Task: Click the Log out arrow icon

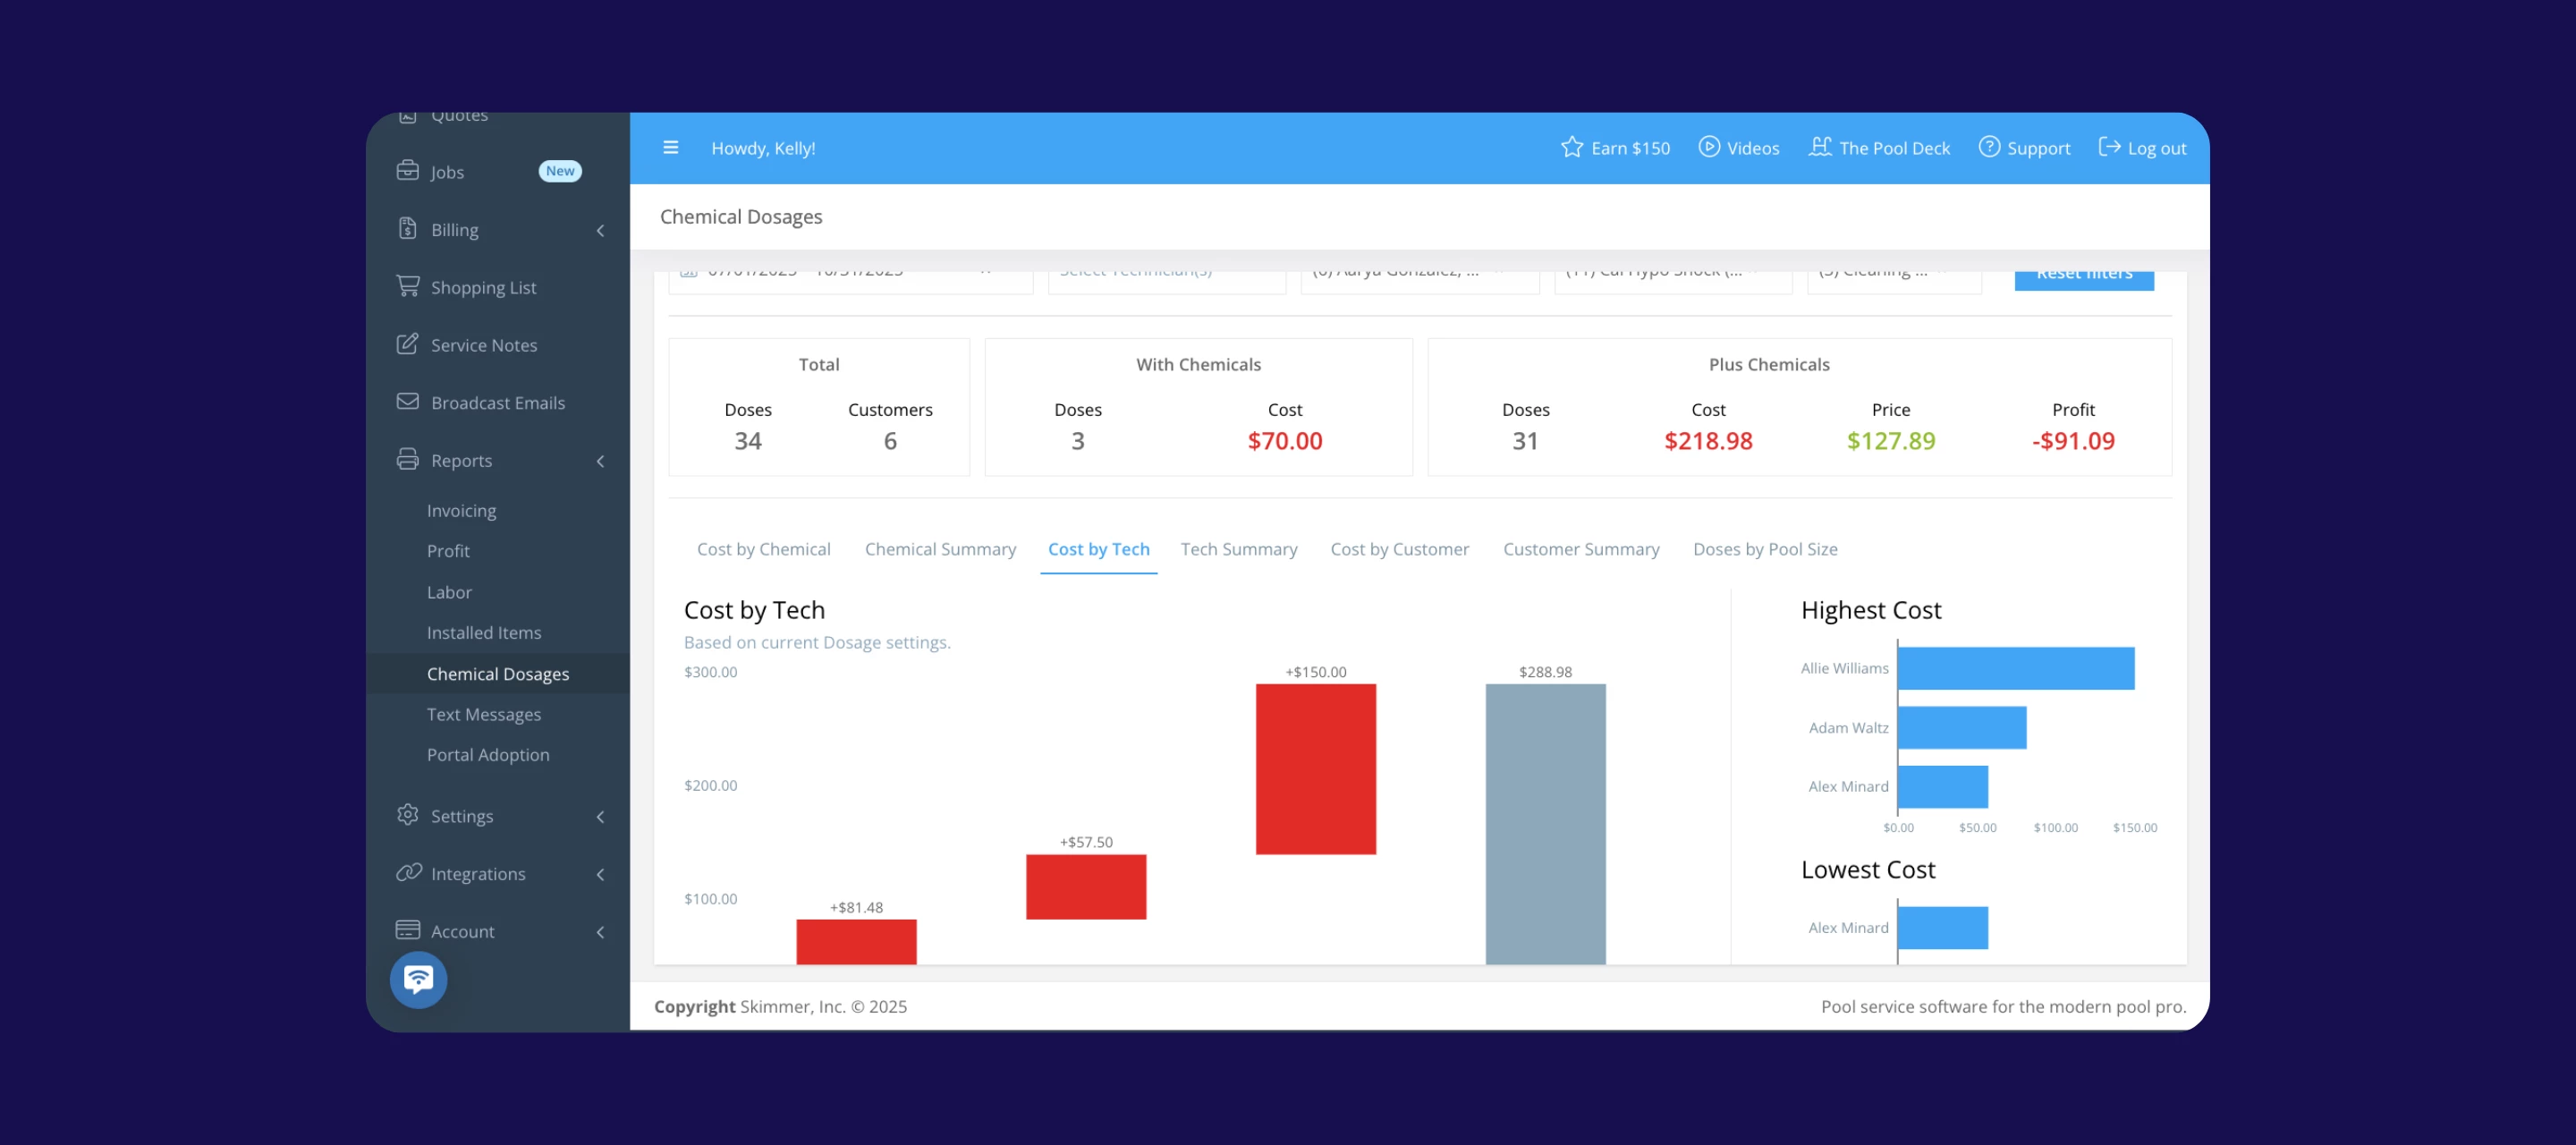Action: pyautogui.click(x=2109, y=147)
